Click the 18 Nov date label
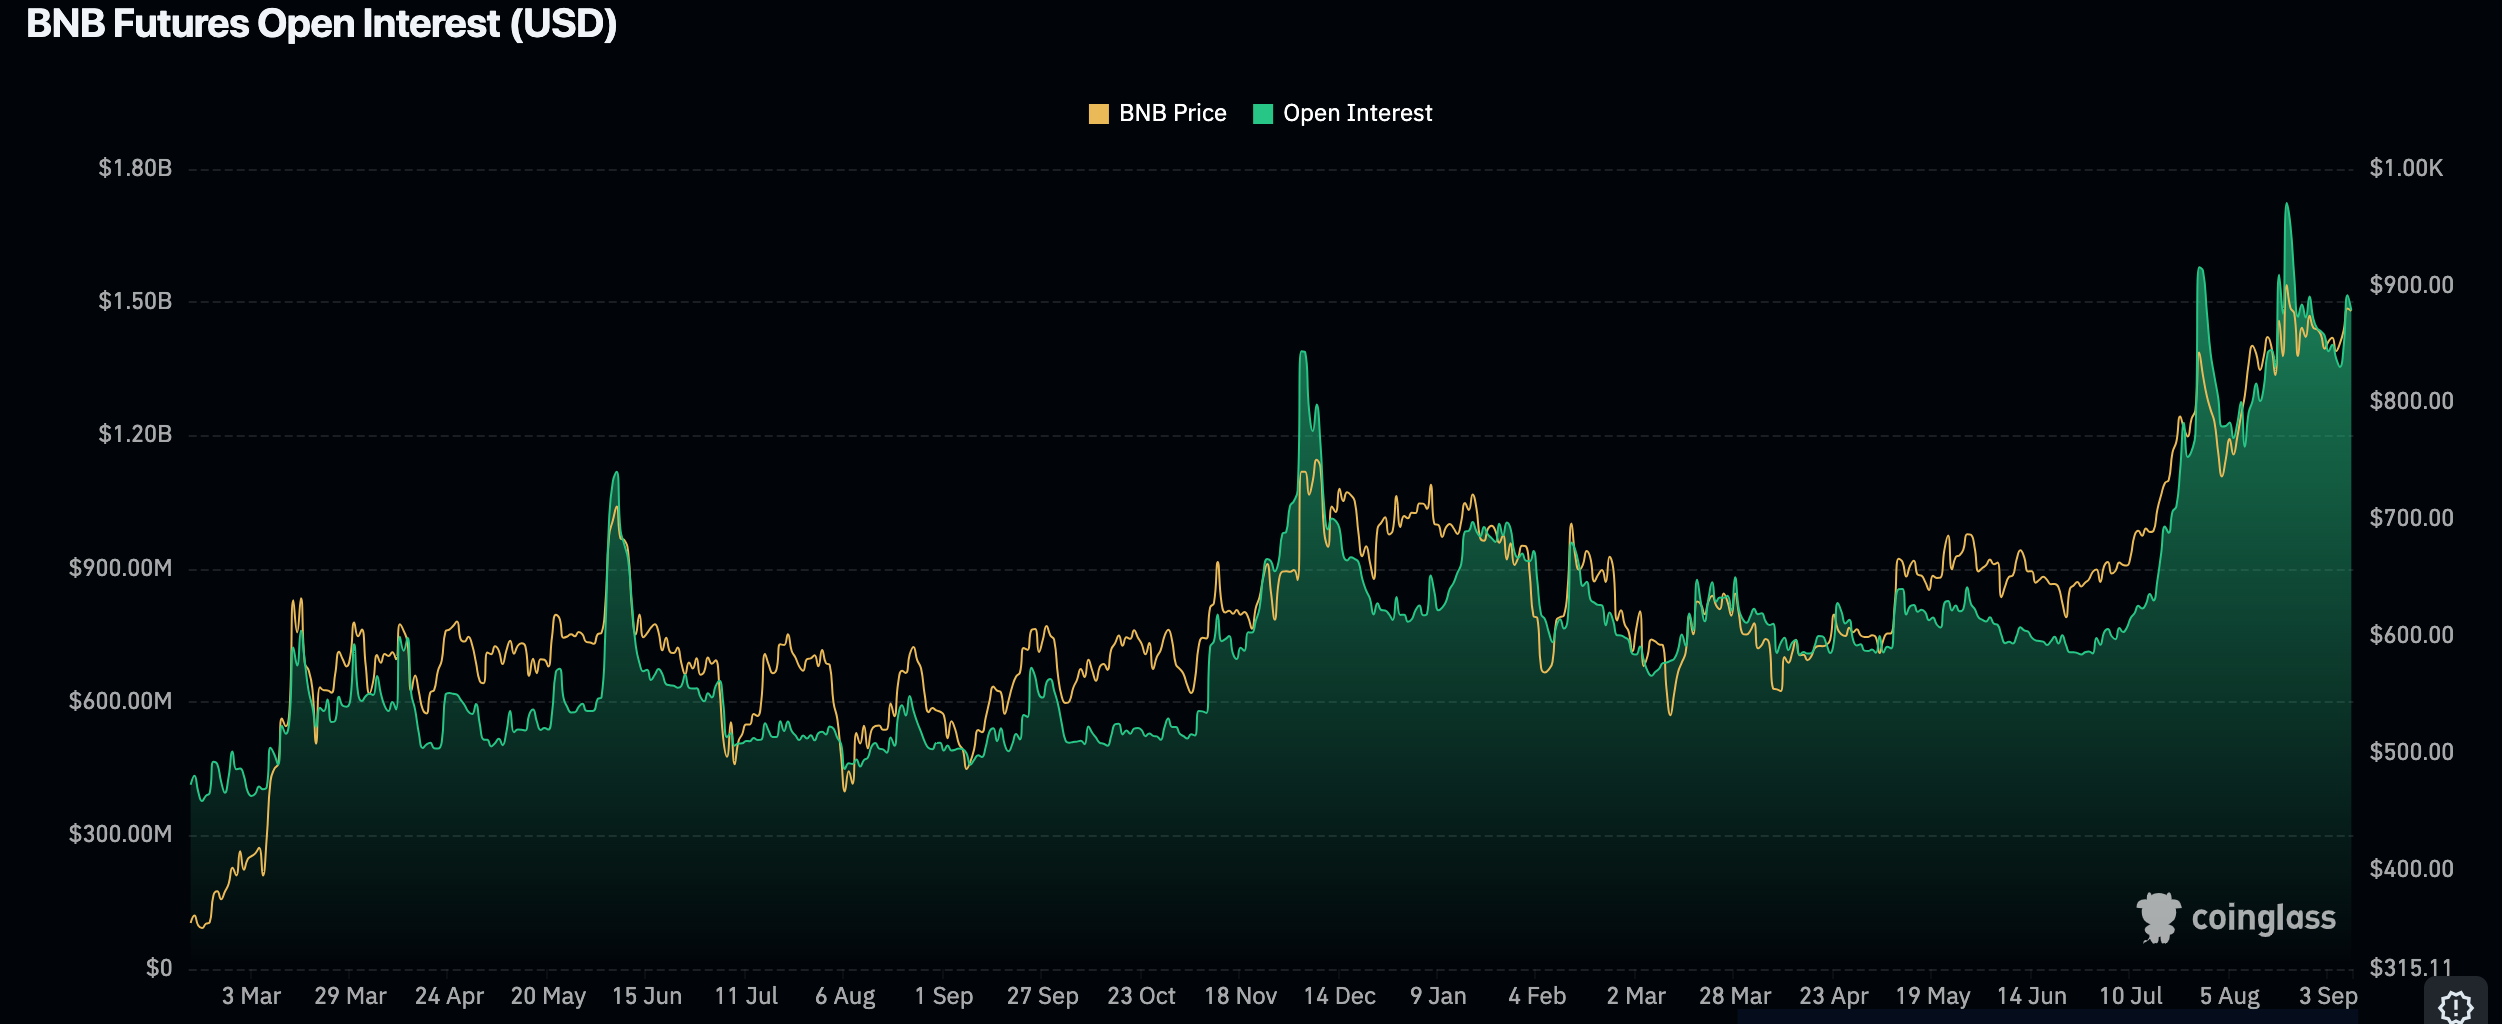Viewport: 2502px width, 1024px height. (1240, 996)
